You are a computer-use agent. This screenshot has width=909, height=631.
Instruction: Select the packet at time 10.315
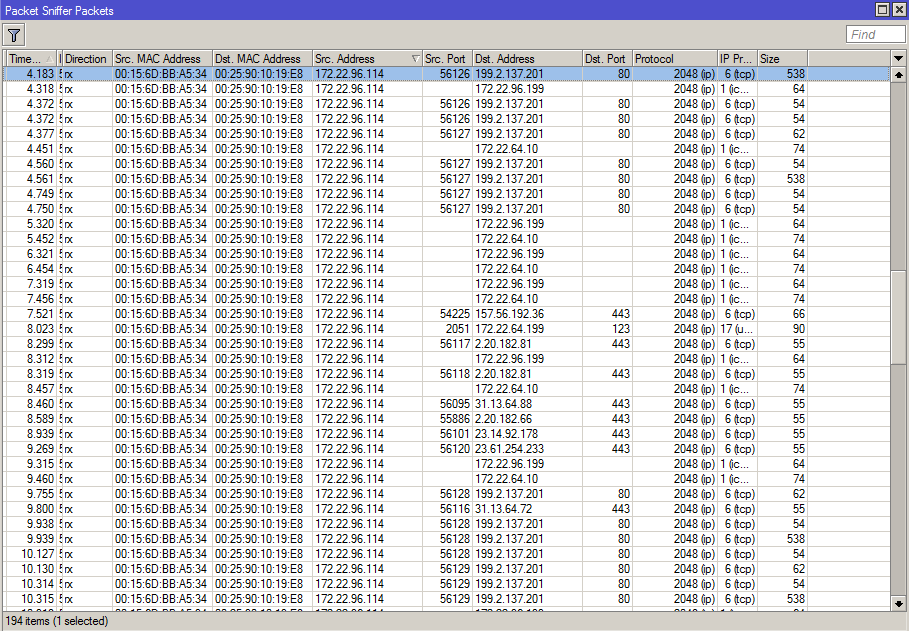[x=446, y=599]
